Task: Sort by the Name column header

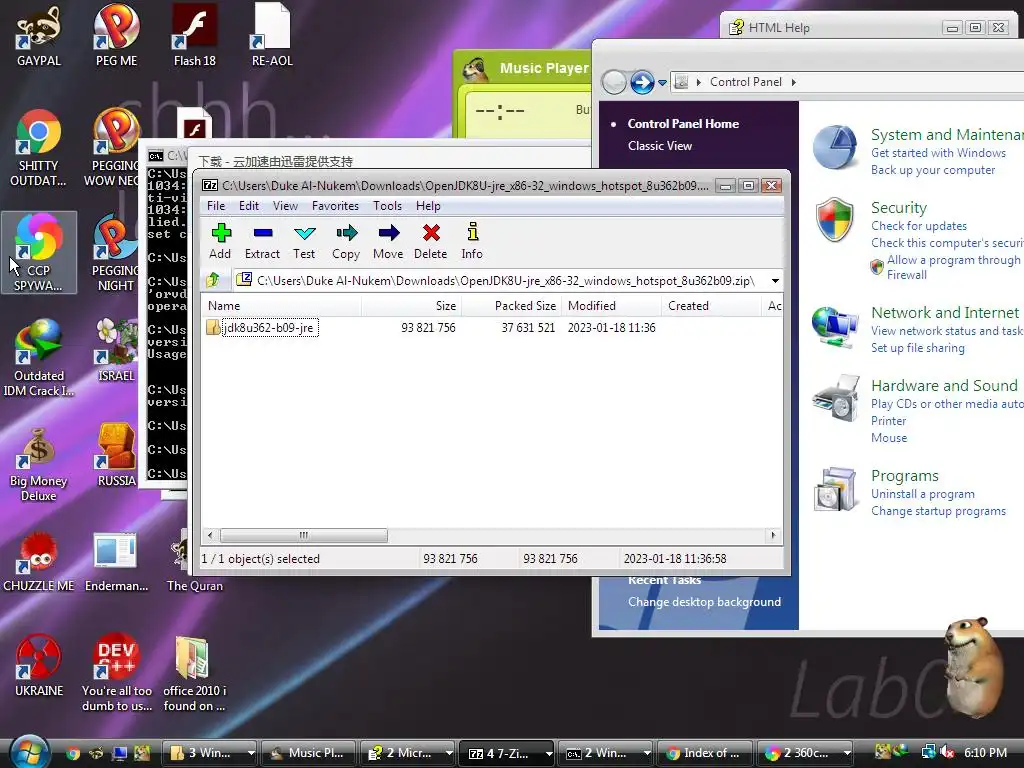Action: 282,306
